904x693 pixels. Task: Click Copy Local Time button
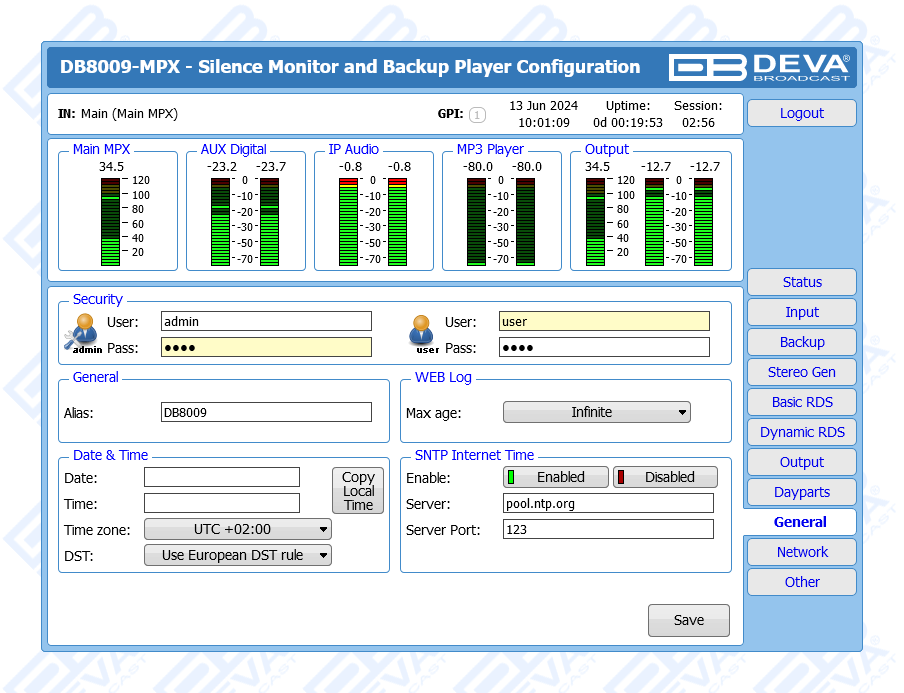(x=358, y=491)
